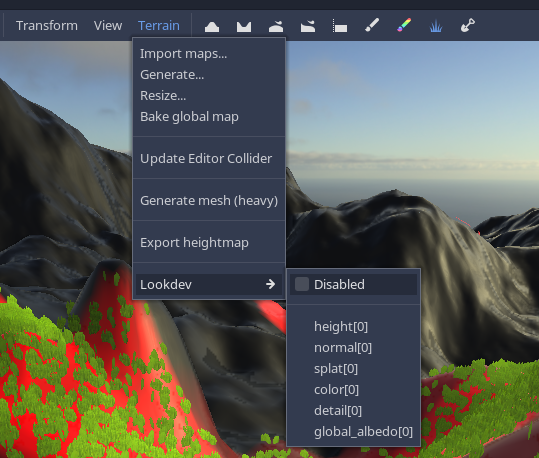Screen dimensions: 539x458
Task: Choose Import maps... from Terrain menu
Action: (209, 54)
